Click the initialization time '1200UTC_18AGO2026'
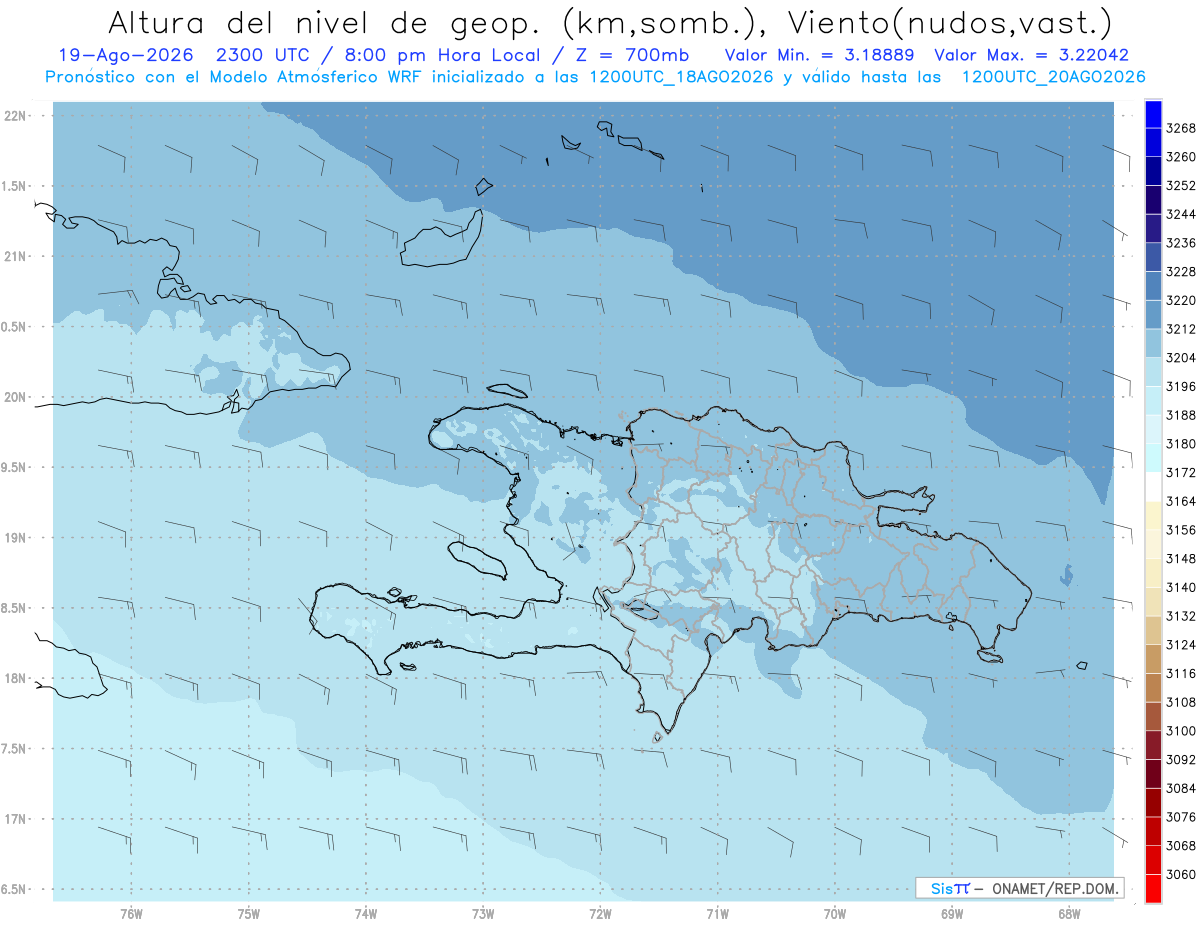Viewport: 1200px width, 927px height. 679,77
